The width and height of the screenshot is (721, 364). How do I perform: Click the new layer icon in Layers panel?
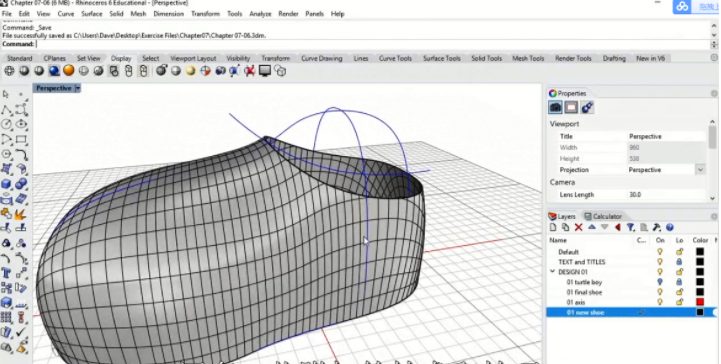pyautogui.click(x=553, y=228)
